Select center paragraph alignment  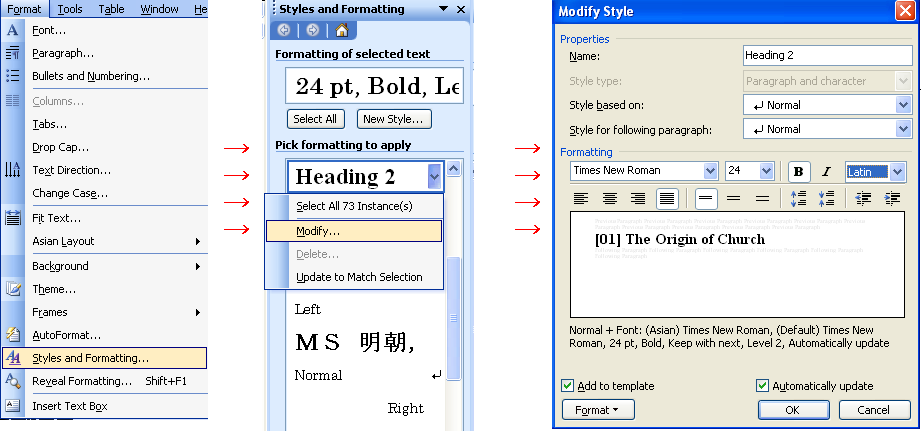[x=610, y=199]
